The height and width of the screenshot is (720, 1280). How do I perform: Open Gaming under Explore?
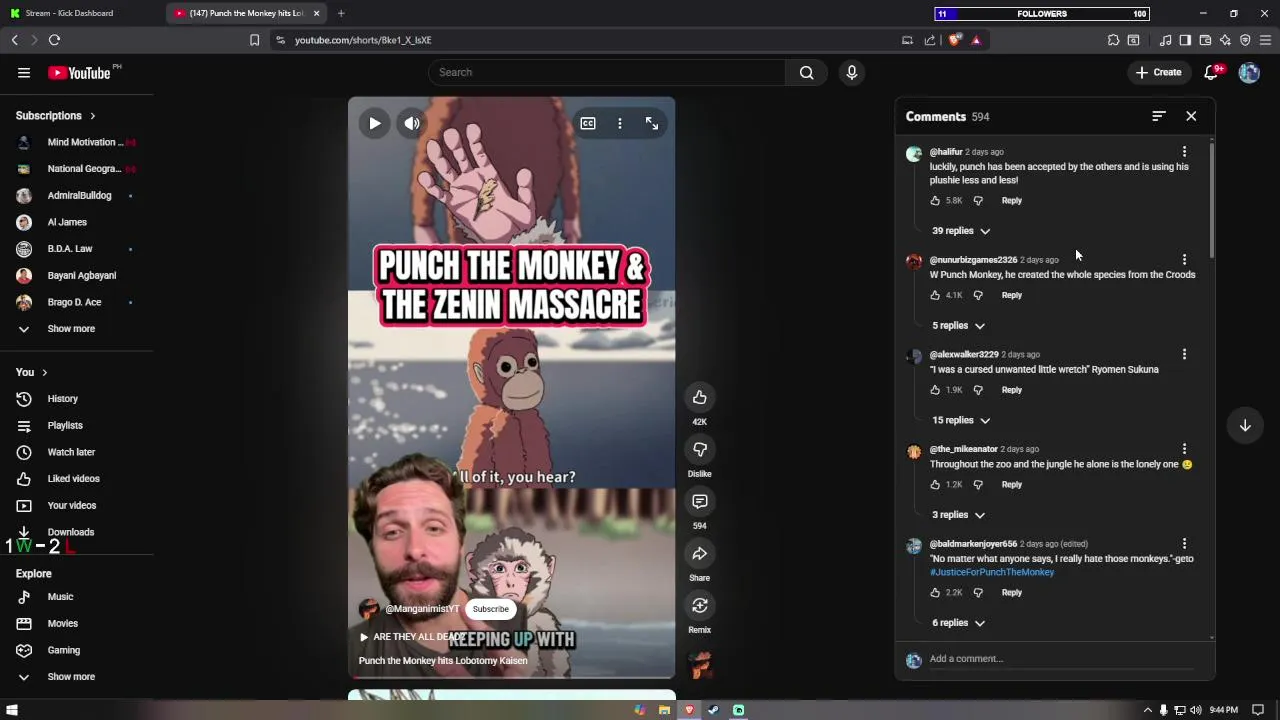point(63,650)
